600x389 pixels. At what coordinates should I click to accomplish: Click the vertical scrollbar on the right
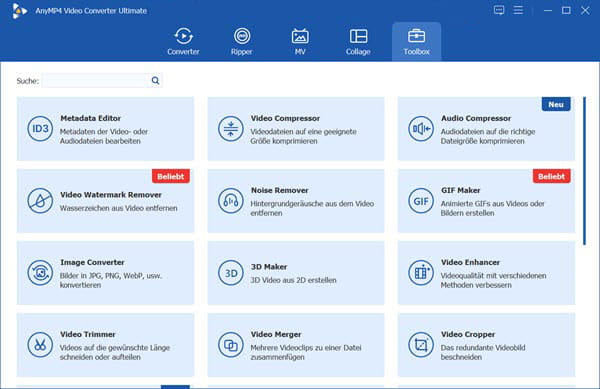pos(584,171)
